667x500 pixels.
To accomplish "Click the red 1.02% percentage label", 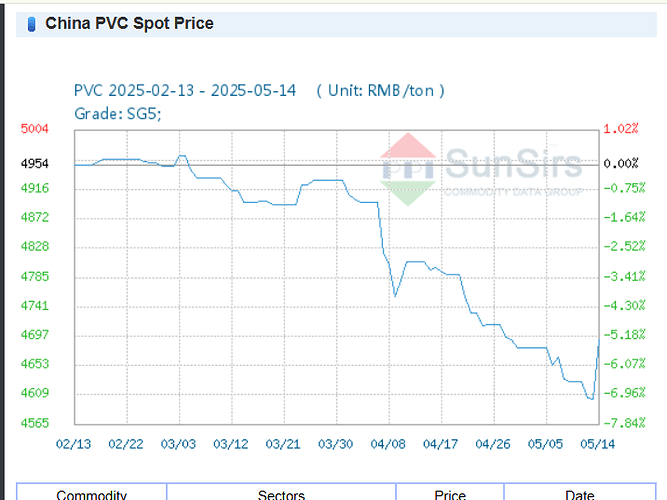I will (621, 129).
